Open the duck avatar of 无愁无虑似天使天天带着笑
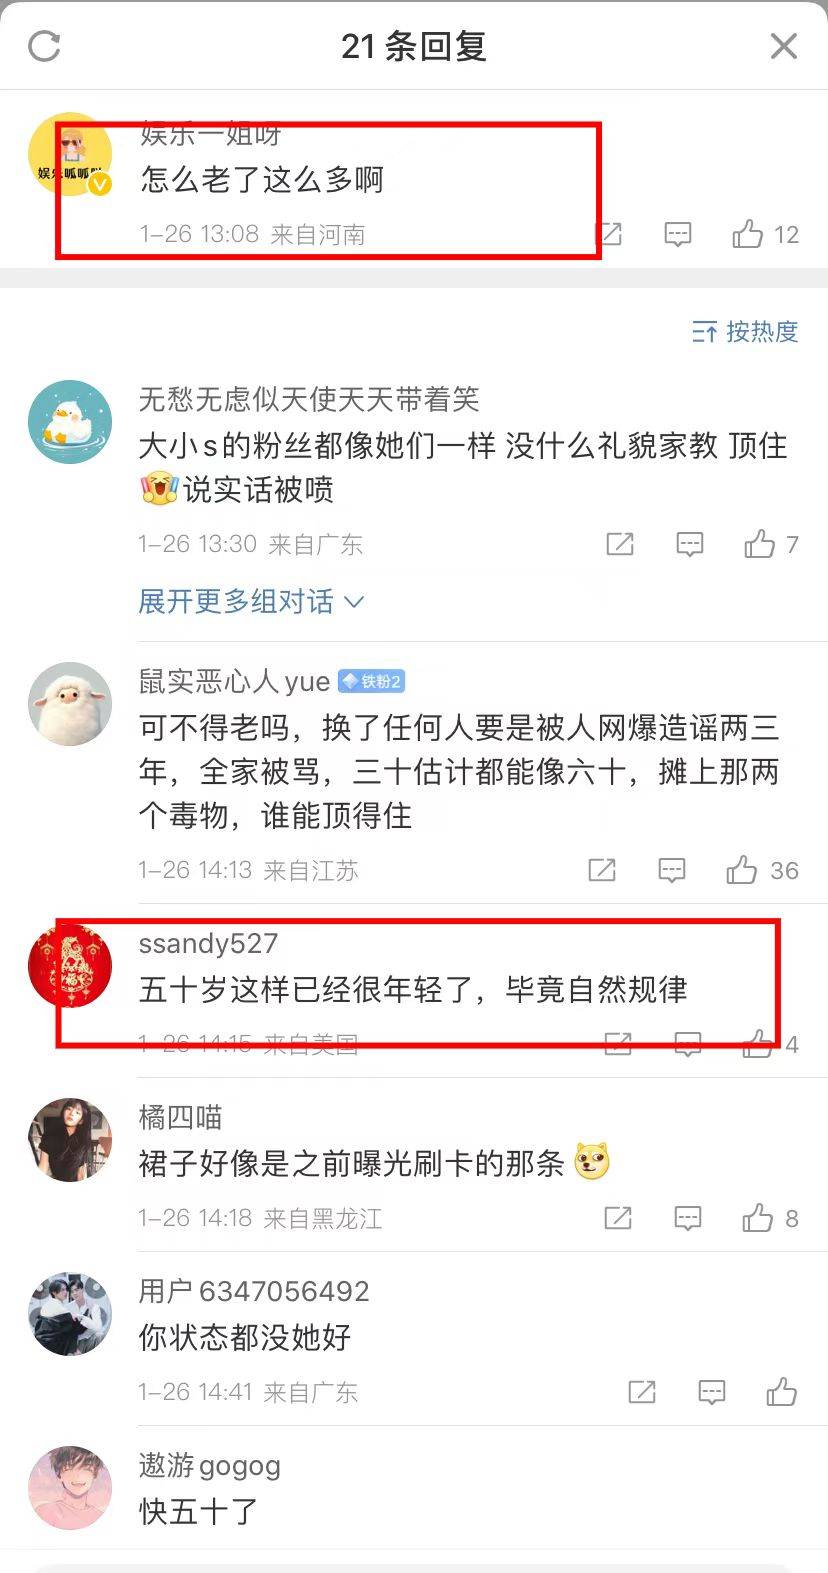The width and height of the screenshot is (828, 1573). click(69, 421)
